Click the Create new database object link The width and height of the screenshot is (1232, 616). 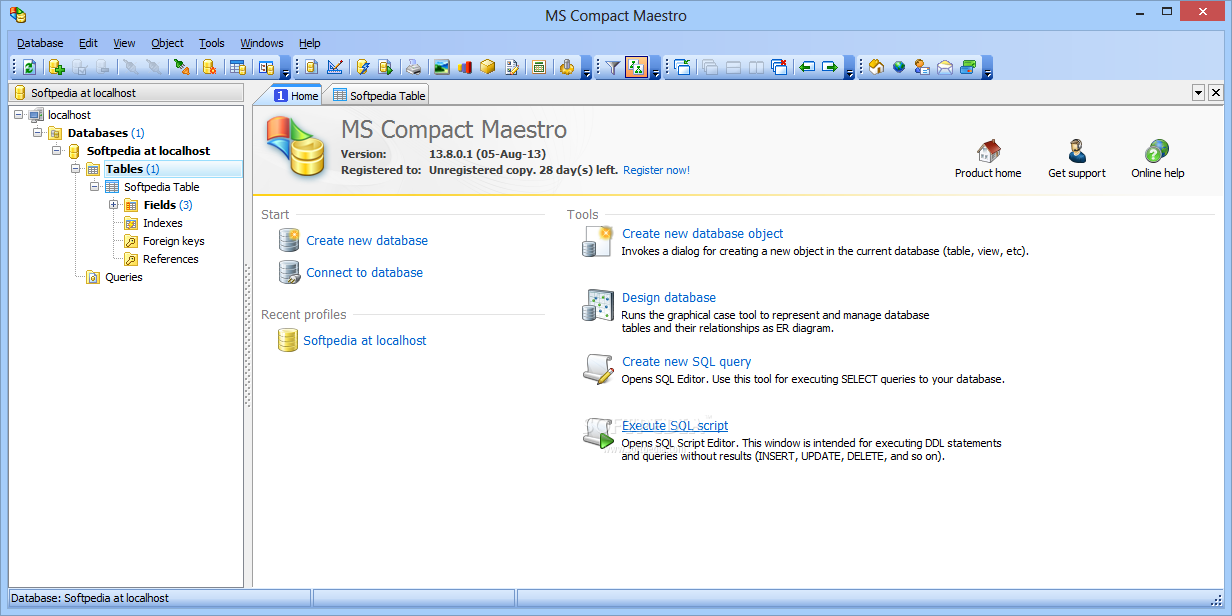pyautogui.click(x=702, y=233)
